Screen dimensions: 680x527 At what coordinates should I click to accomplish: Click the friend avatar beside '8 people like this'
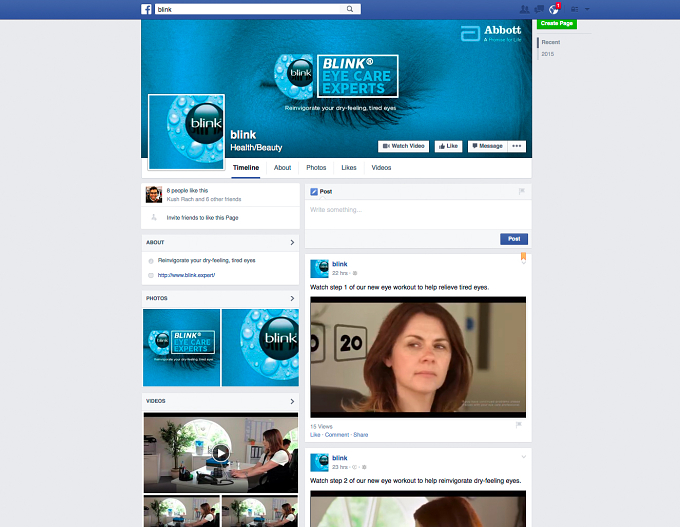click(154, 195)
